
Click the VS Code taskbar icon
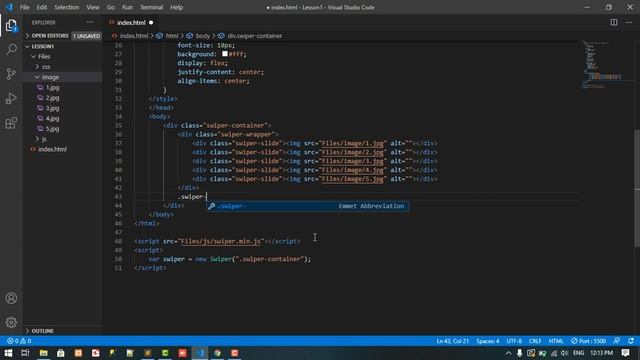coord(200,353)
